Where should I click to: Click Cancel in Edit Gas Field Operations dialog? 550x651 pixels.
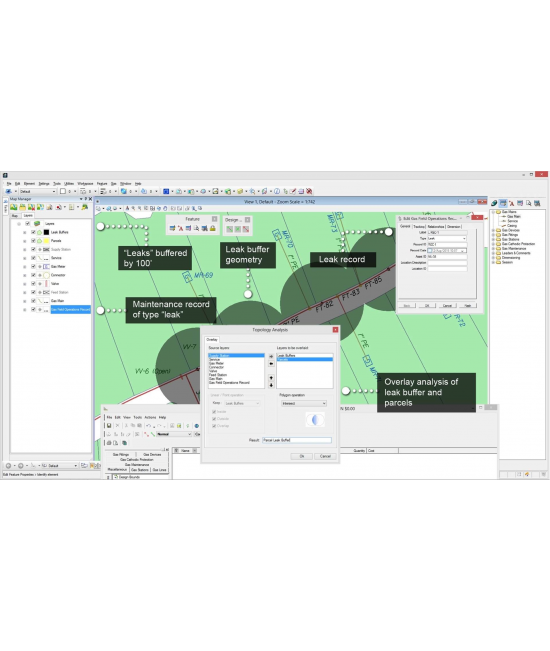tap(447, 306)
